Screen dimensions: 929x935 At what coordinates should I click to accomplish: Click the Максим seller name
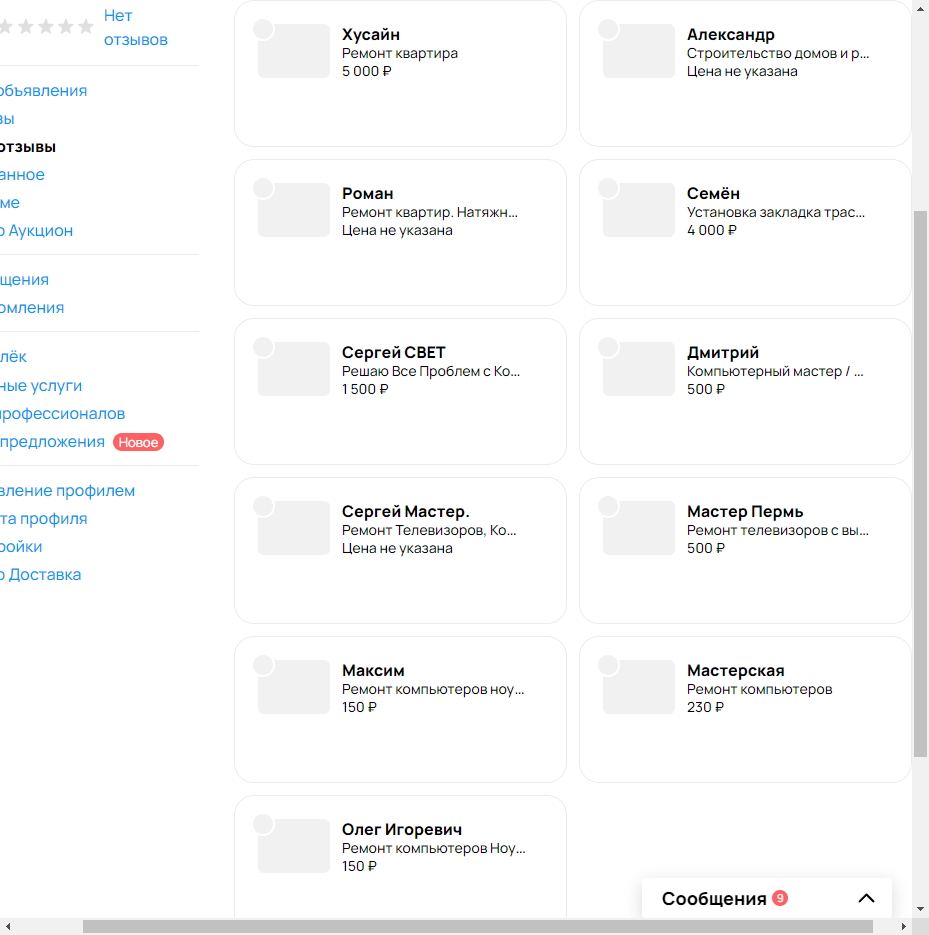[x=373, y=671]
